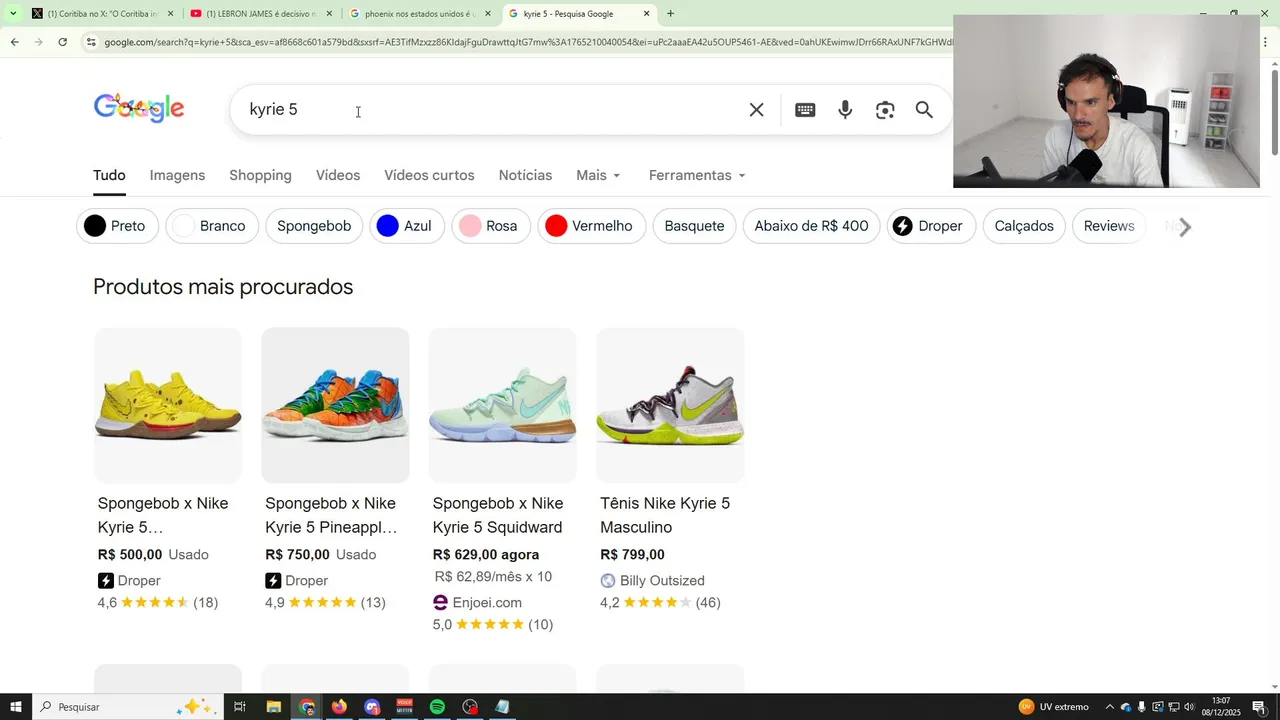Reload the page with the refresh icon

(62, 42)
